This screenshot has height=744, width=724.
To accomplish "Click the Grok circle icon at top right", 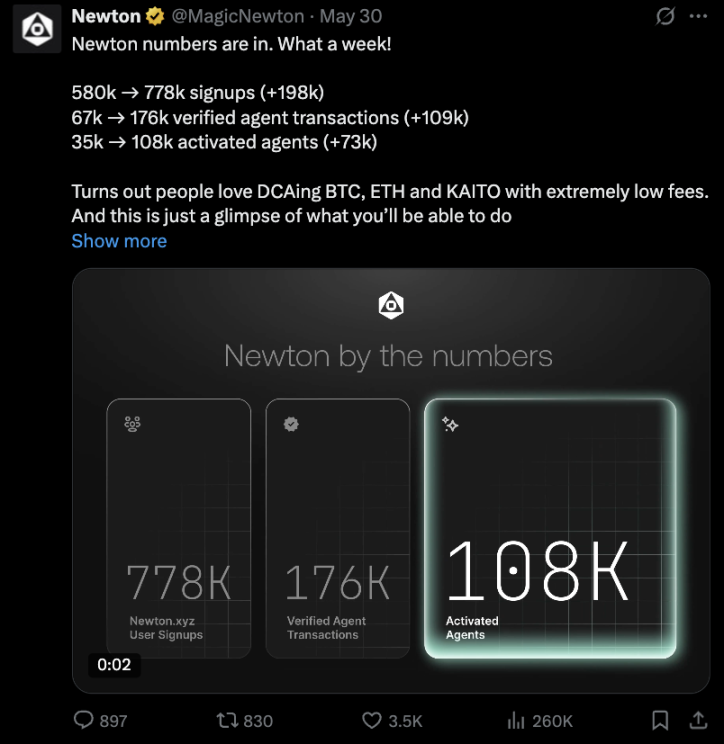I will pyautogui.click(x=664, y=17).
